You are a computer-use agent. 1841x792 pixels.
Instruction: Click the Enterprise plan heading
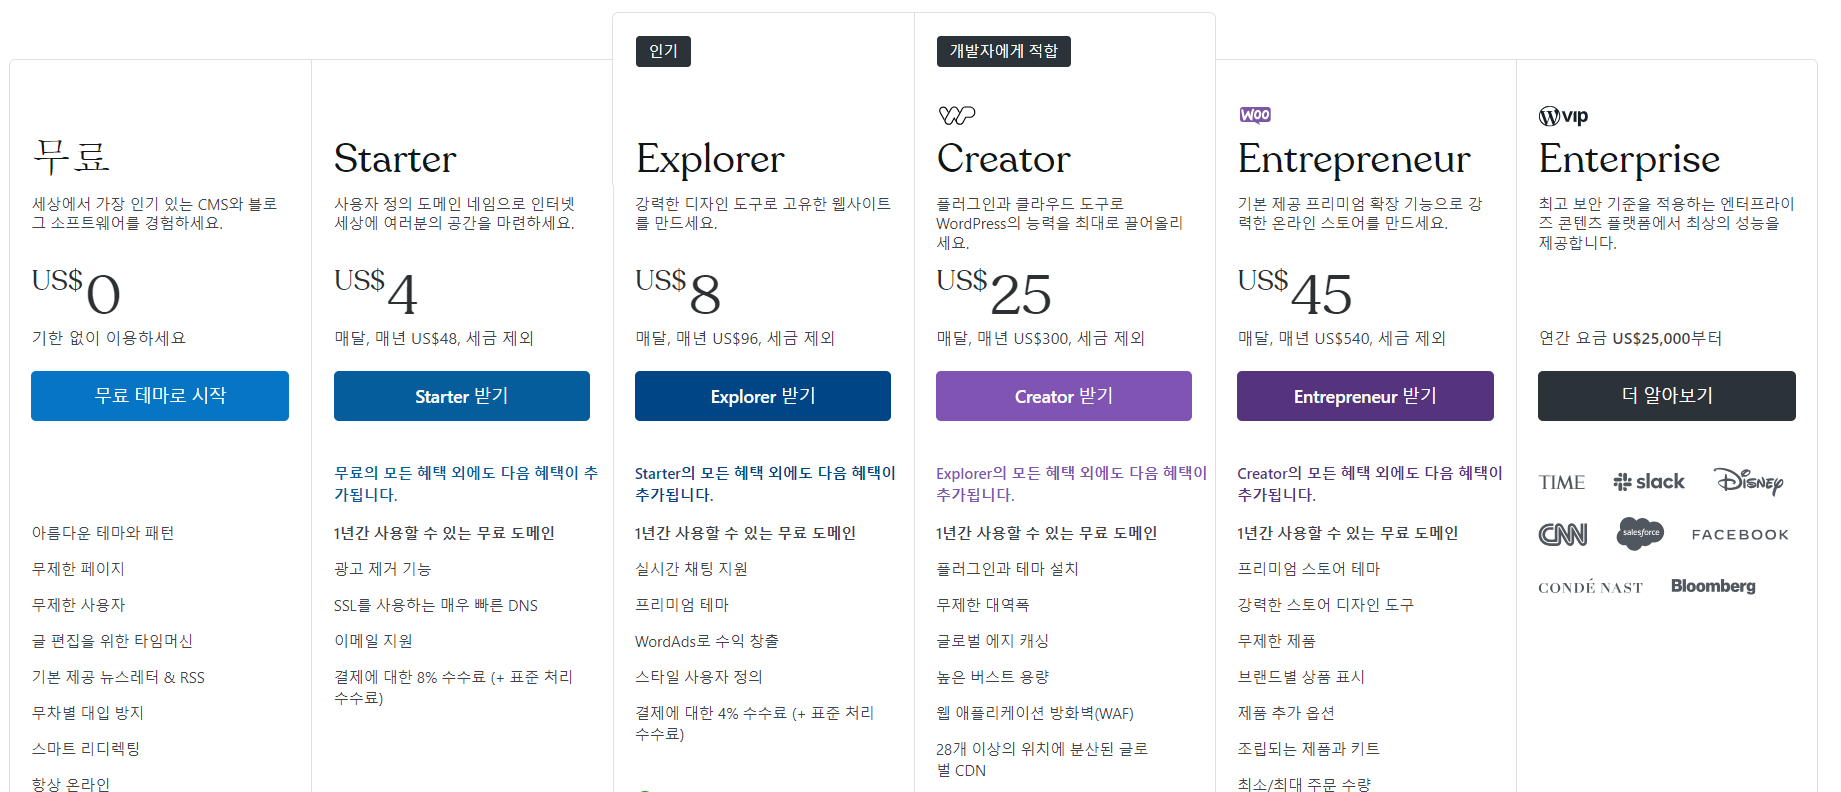click(1629, 159)
